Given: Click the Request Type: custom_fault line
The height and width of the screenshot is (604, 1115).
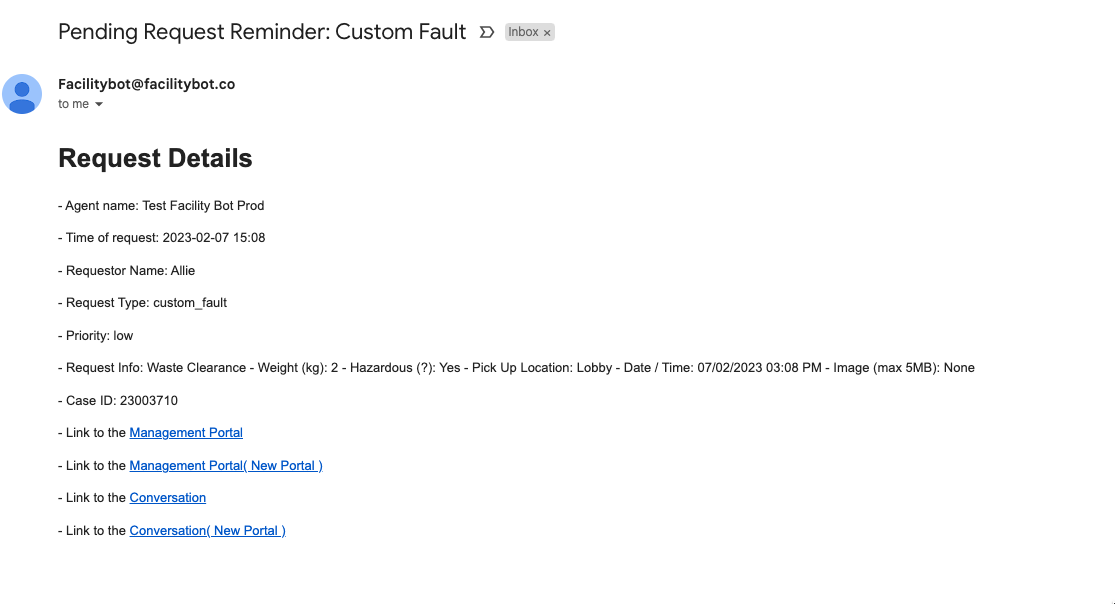Looking at the screenshot, I should click(x=142, y=302).
